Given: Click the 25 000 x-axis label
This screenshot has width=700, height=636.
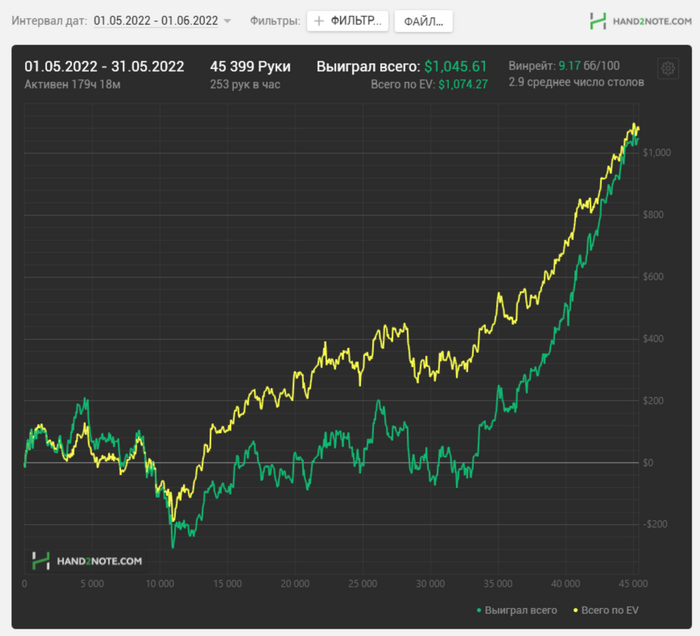Looking at the screenshot, I should point(362,583).
